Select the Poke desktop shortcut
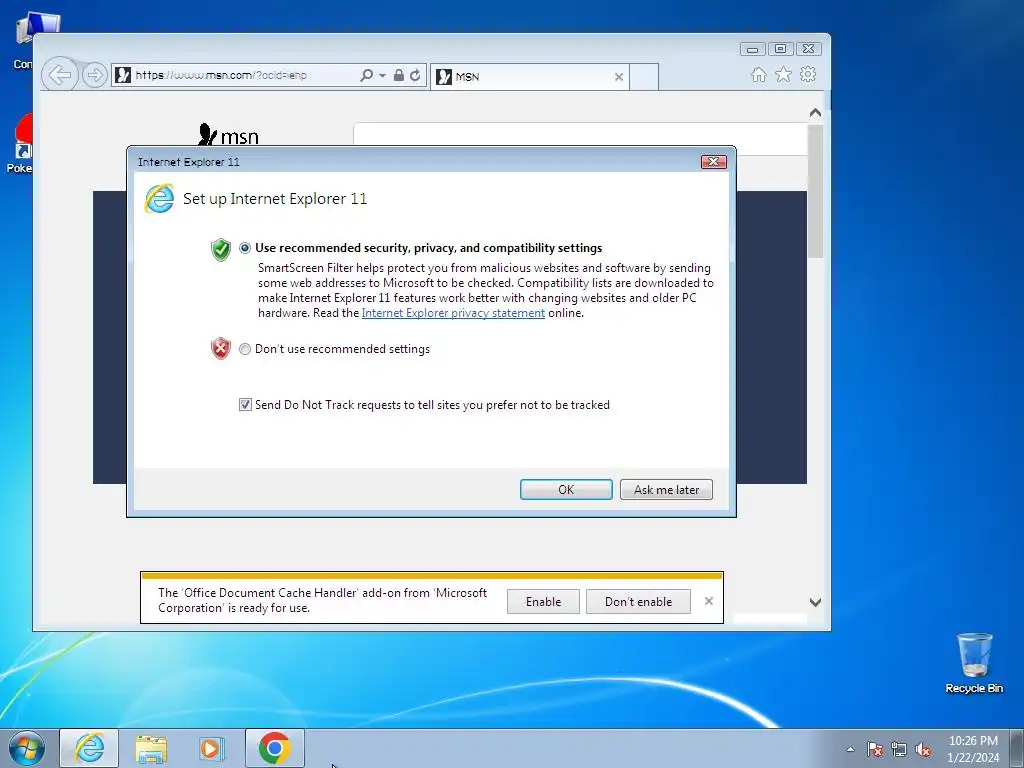Image resolution: width=1024 pixels, height=768 pixels. click(x=20, y=144)
